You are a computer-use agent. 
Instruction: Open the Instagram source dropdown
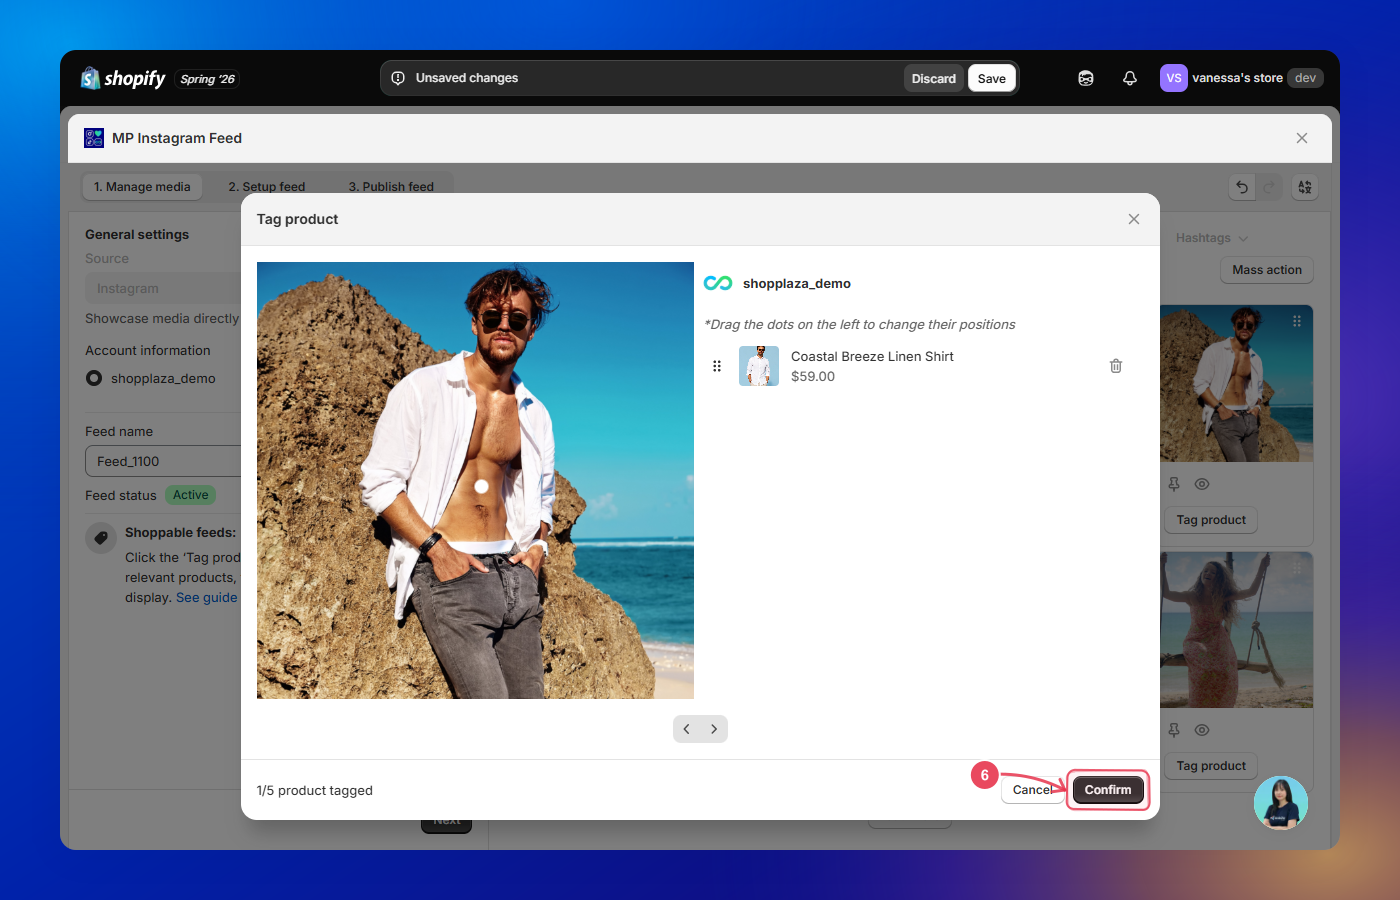point(164,288)
